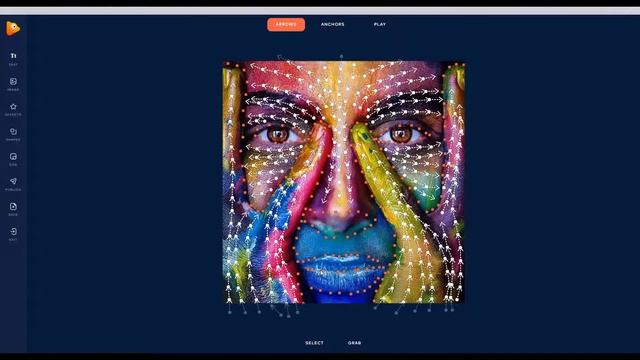Select the Text tool in sidebar

[13, 58]
